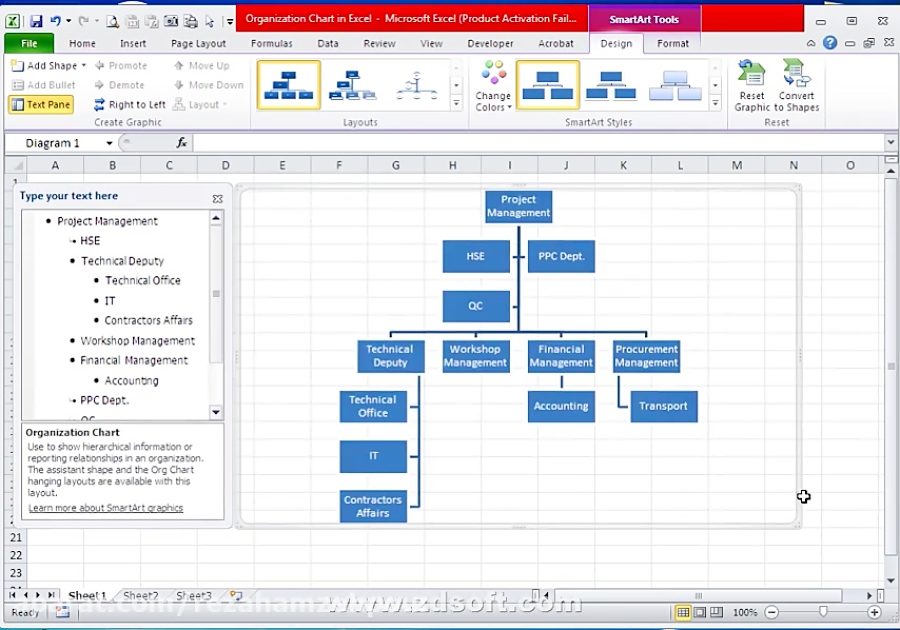Viewport: 900px width, 630px height.
Task: Click the zoom out minus button
Action: [772, 613]
